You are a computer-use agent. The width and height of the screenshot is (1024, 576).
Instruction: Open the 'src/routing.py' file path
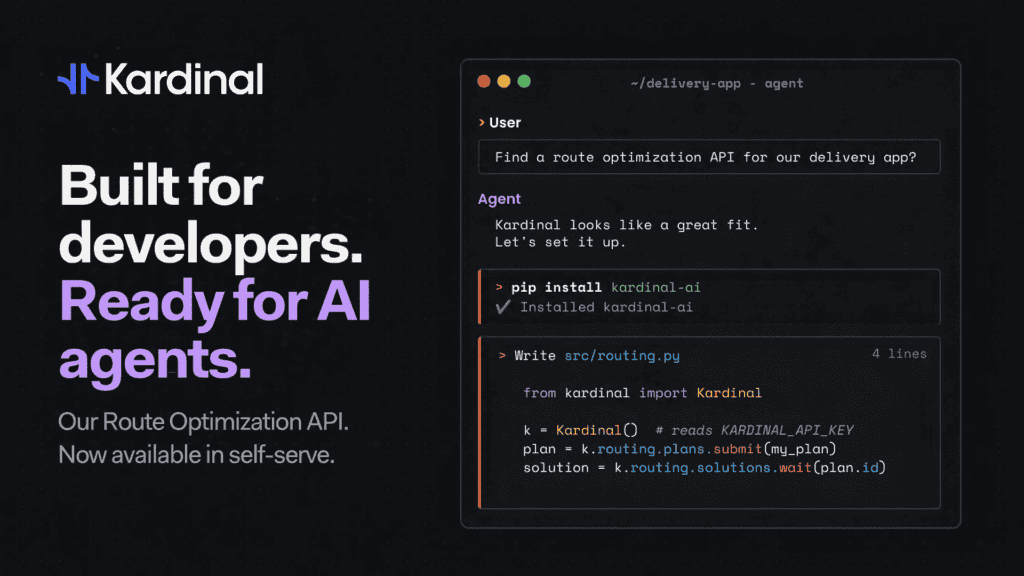click(x=622, y=355)
